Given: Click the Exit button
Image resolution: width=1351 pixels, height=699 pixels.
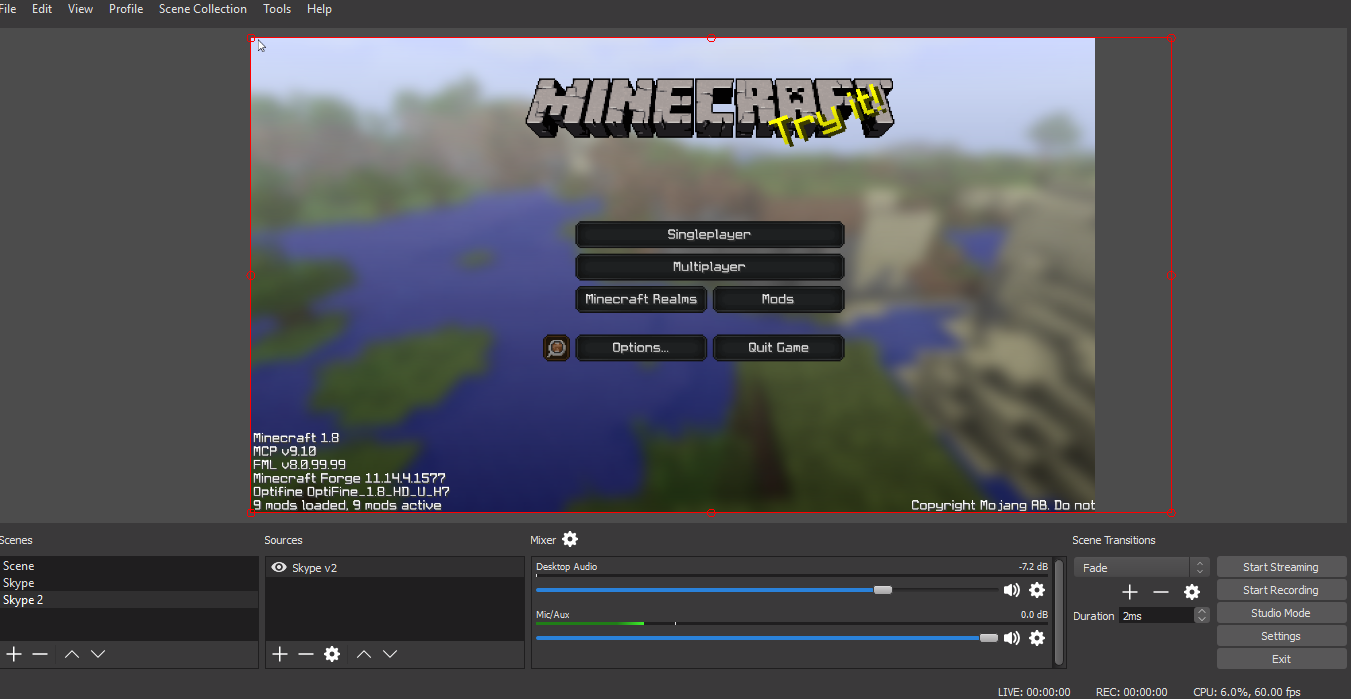Looking at the screenshot, I should pyautogui.click(x=1281, y=659).
